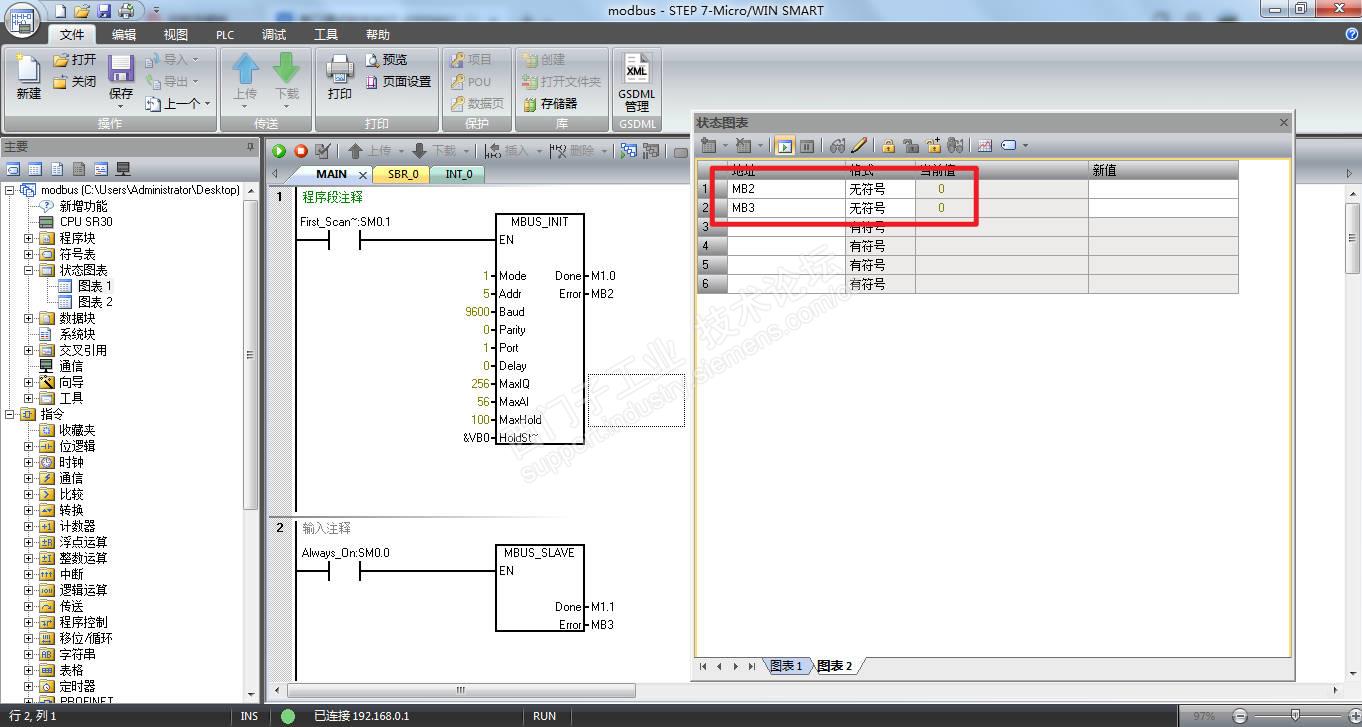Click the unforce open-lock icon in status chart
The height and width of the screenshot is (727, 1362).
(910, 146)
